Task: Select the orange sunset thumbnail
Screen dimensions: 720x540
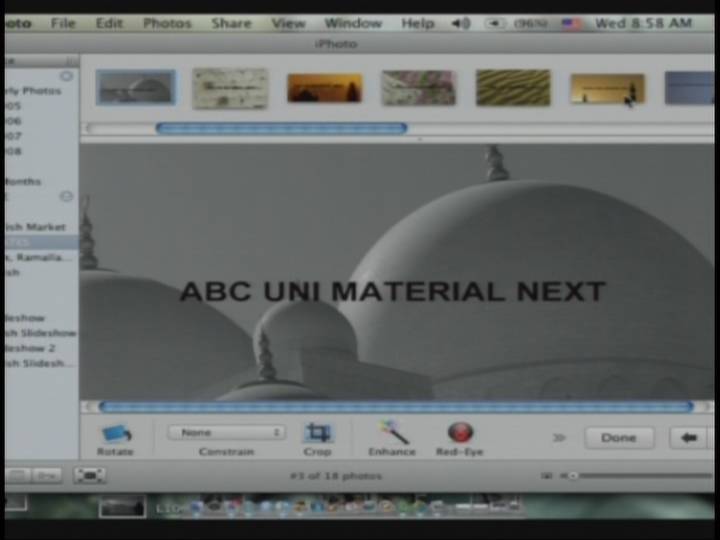Action: tap(325, 88)
